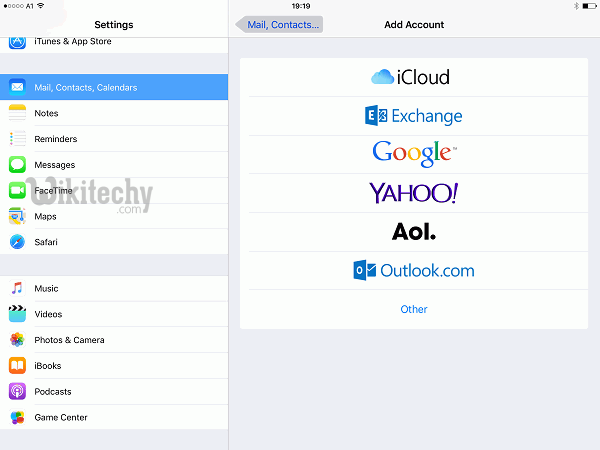
Task: Open Photos & Camera flower icon
Action: point(17,340)
